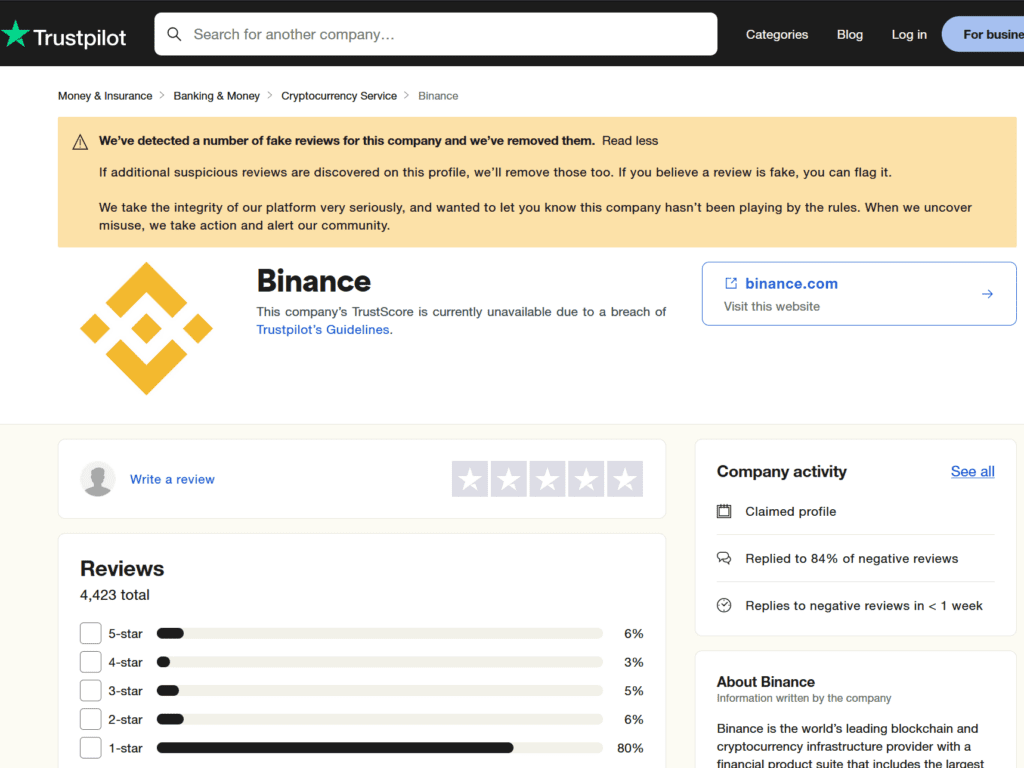Collapse the notice with Read less
This screenshot has width=1024, height=768.
(629, 140)
